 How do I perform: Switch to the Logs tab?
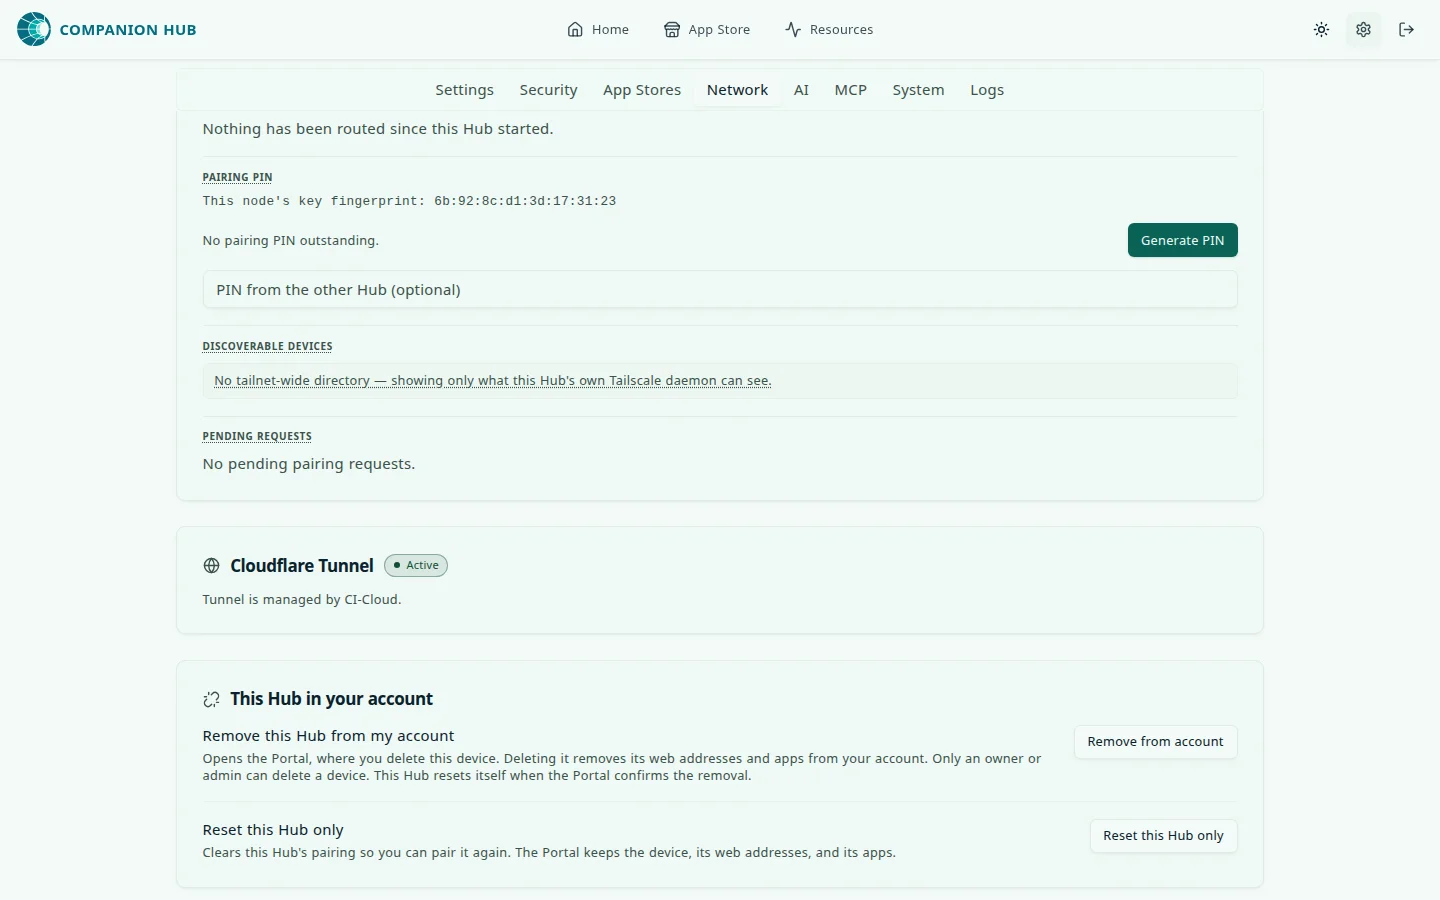(987, 90)
